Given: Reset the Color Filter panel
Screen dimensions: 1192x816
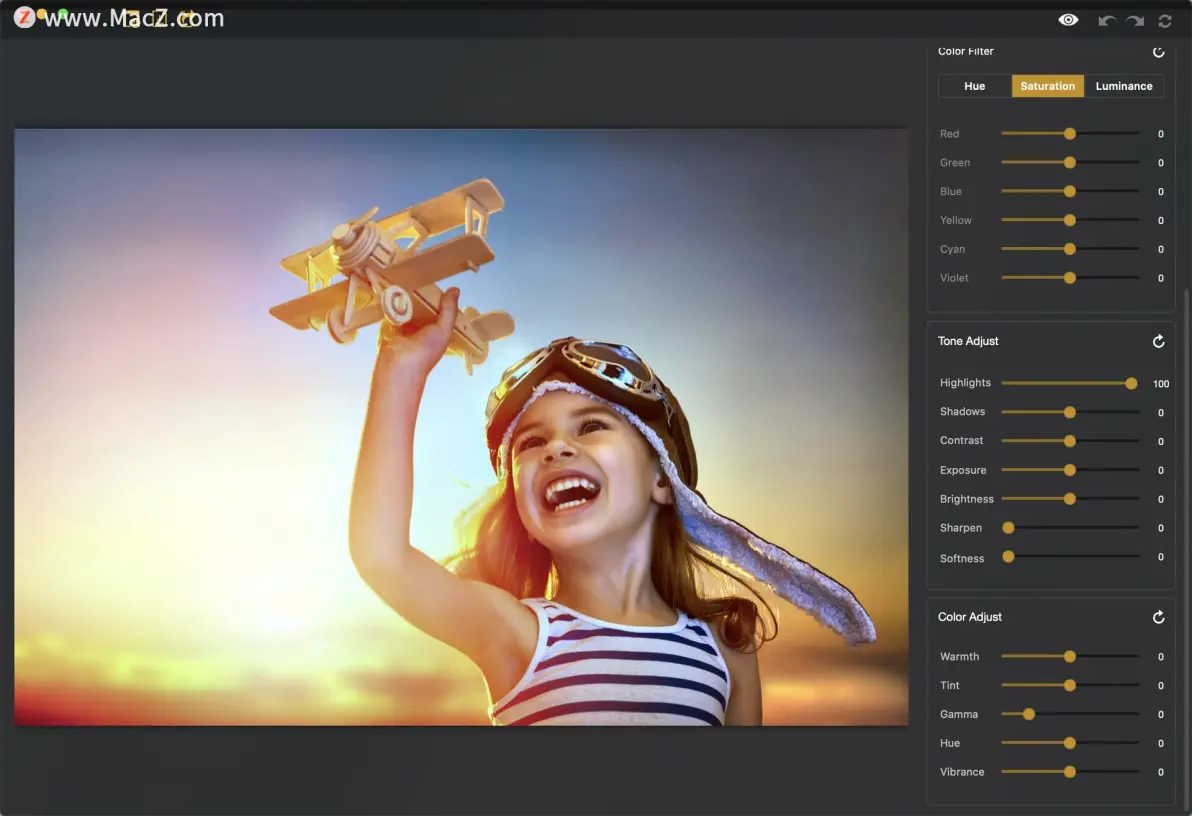Looking at the screenshot, I should tap(1159, 52).
